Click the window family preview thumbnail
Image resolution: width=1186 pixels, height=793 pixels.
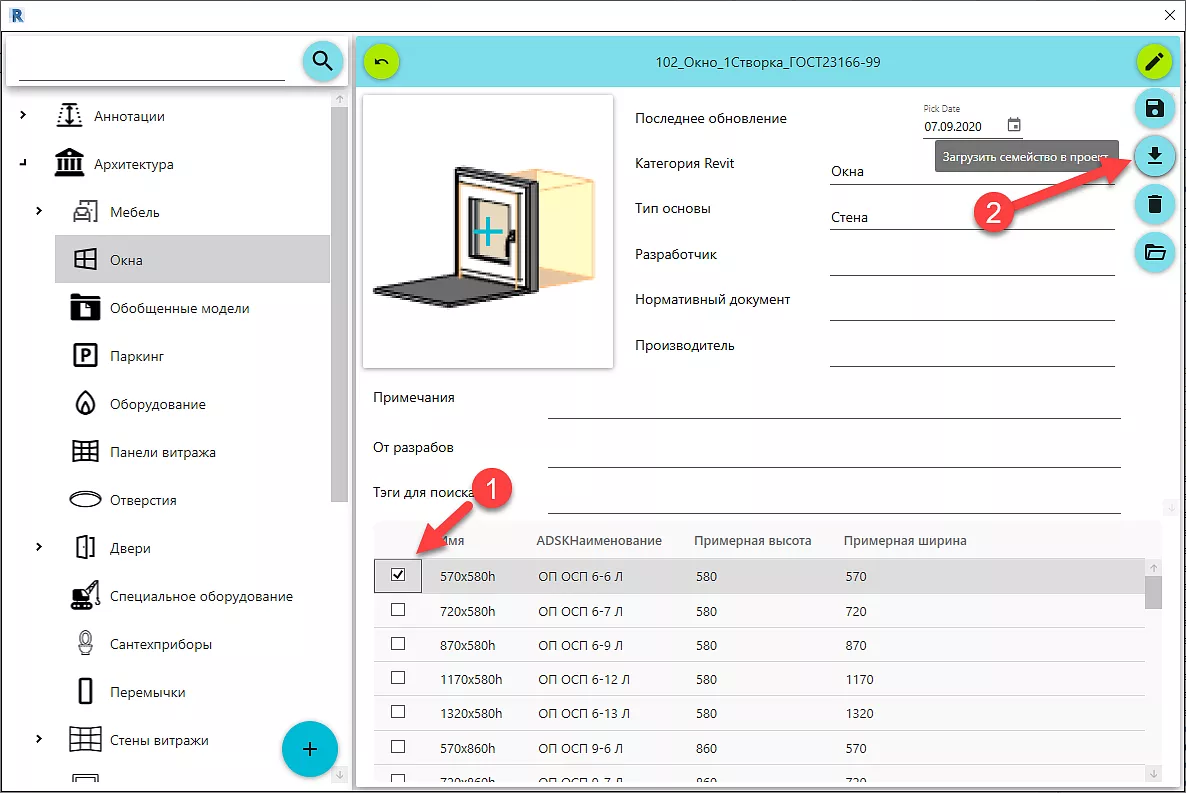click(487, 232)
